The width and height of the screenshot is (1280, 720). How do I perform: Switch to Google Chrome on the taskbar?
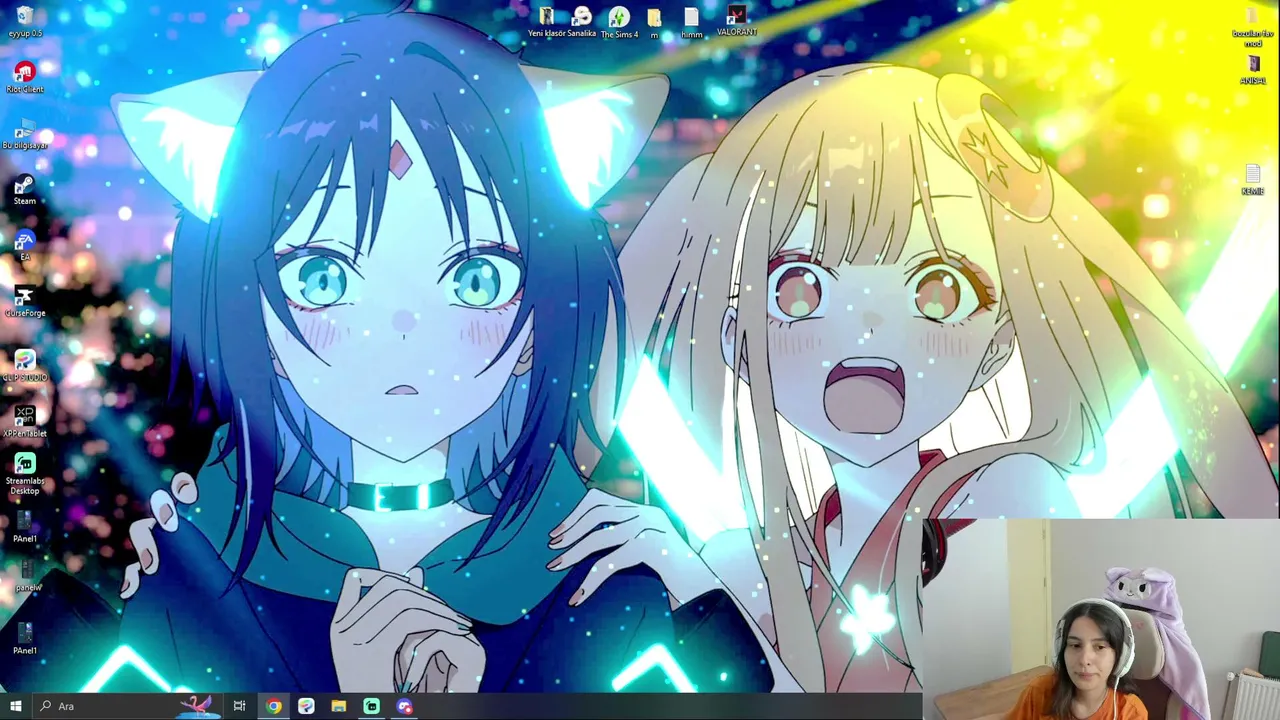coord(273,706)
